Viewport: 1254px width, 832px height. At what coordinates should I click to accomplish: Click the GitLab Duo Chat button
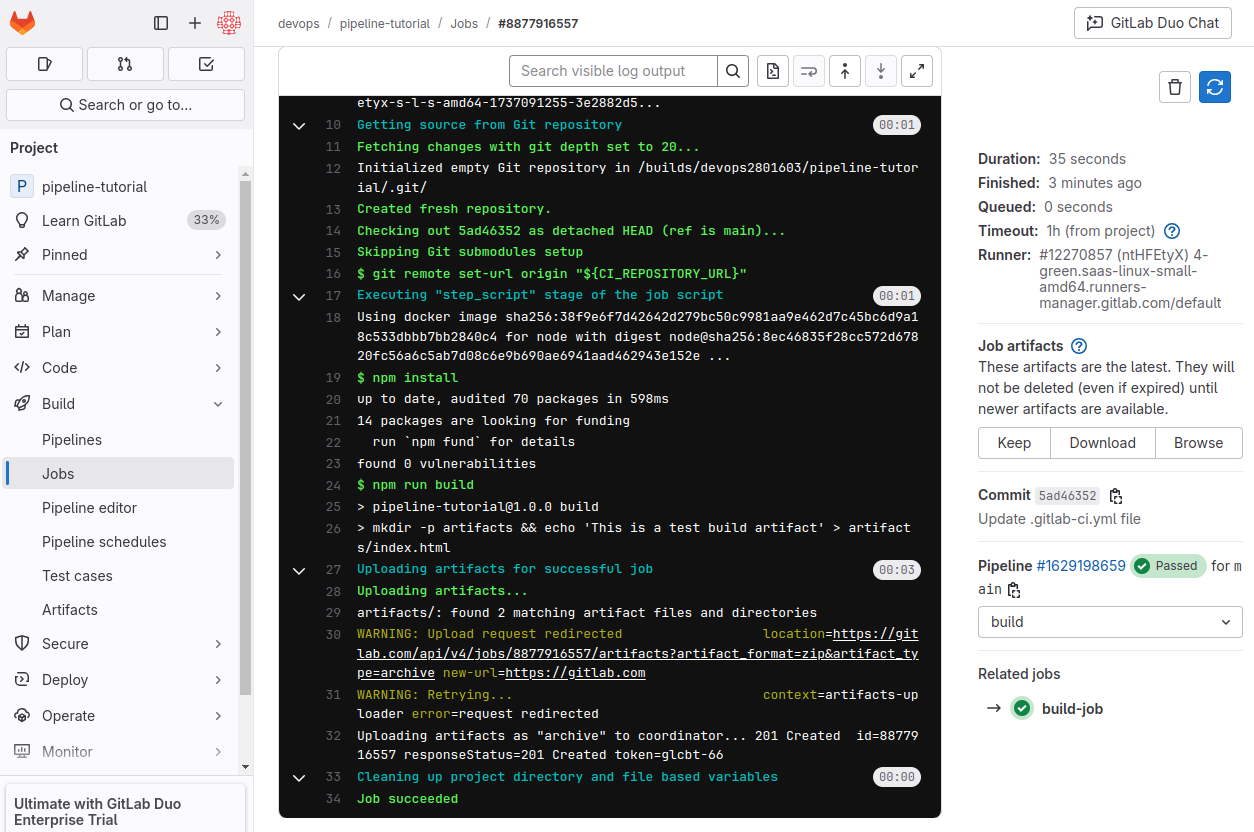coord(1152,23)
